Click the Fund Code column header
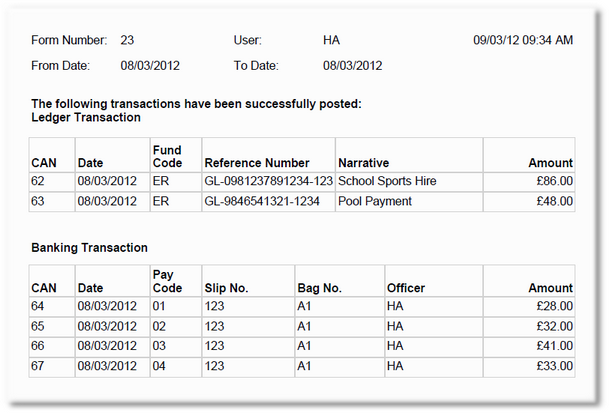Image resolution: width=610 pixels, height=416 pixels. tap(167, 156)
